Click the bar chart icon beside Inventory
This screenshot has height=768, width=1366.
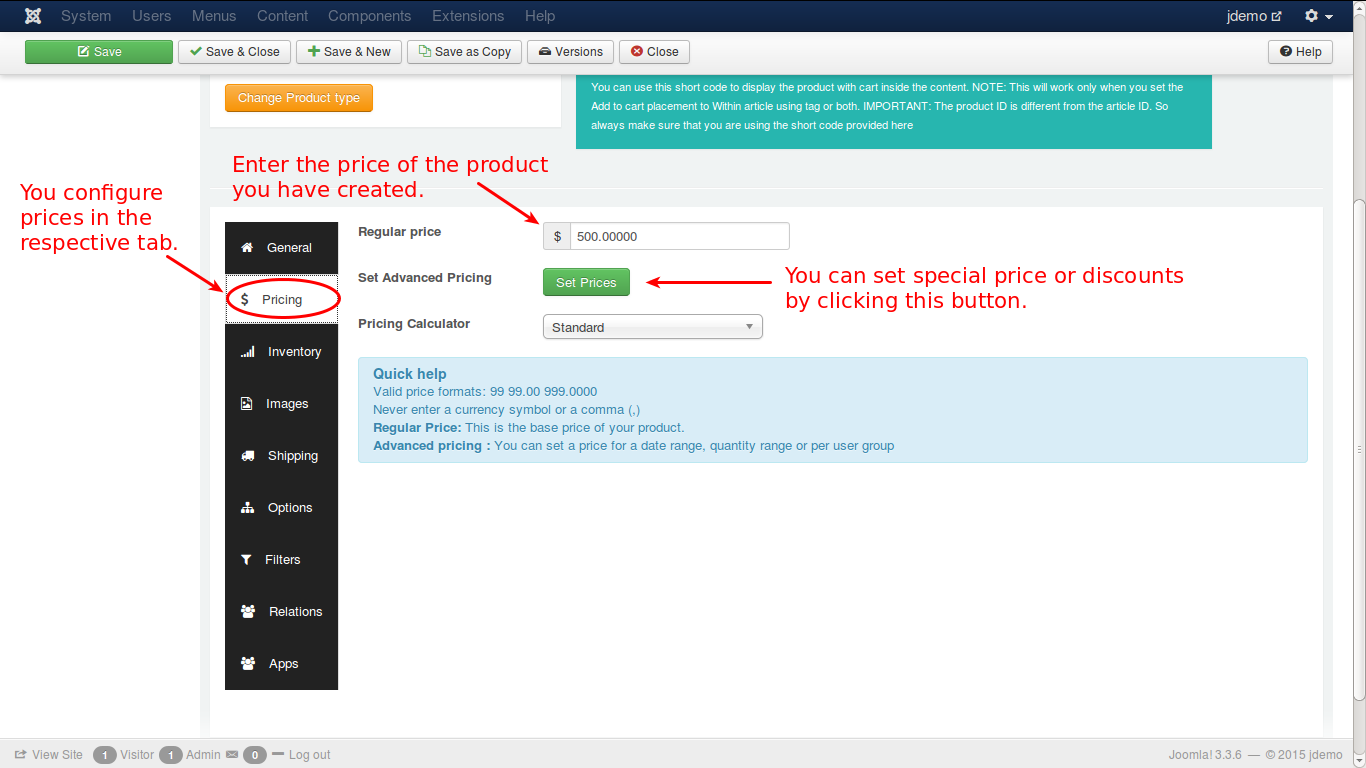pyautogui.click(x=247, y=352)
